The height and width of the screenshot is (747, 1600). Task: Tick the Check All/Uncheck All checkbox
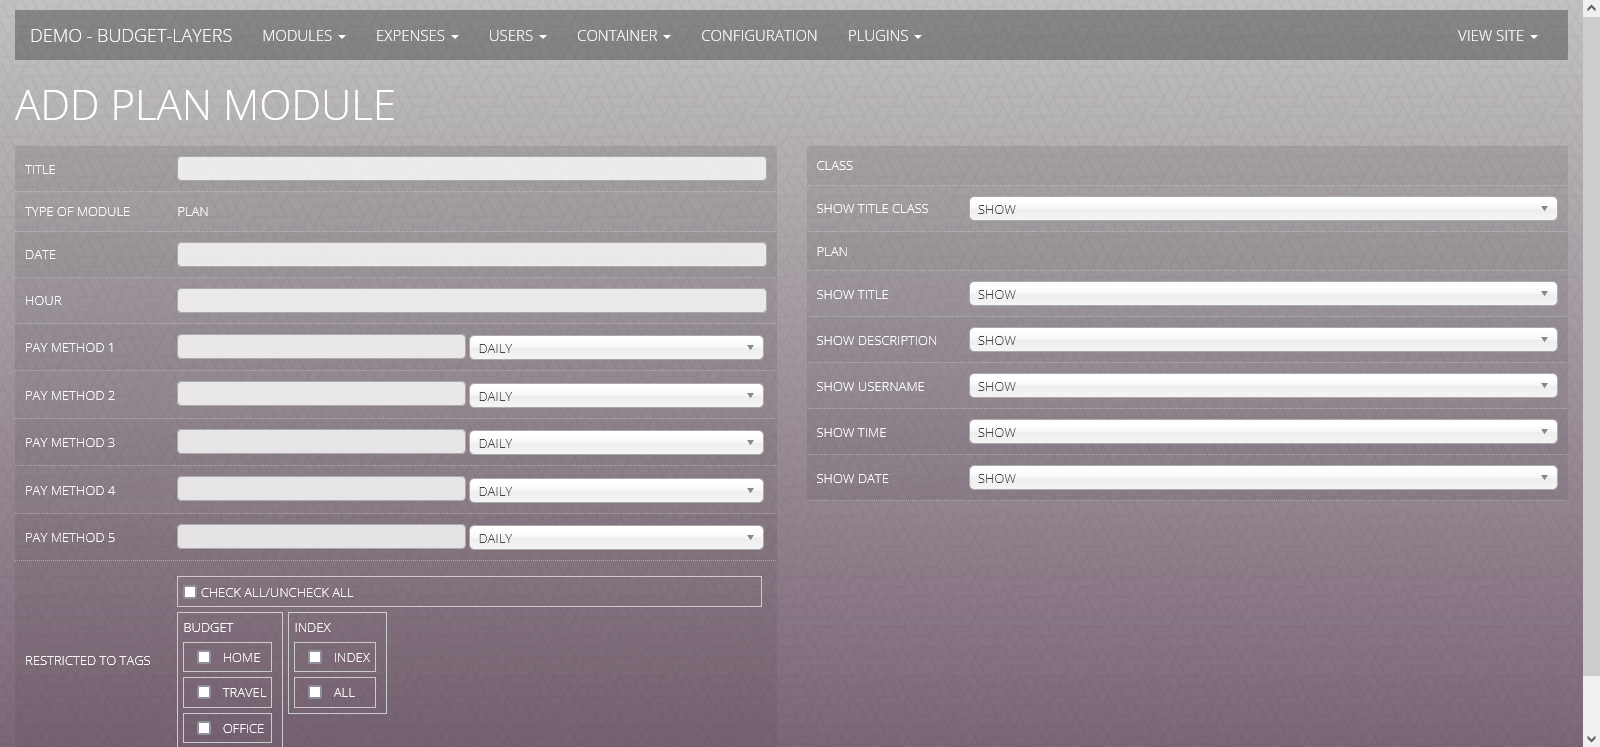pos(190,592)
